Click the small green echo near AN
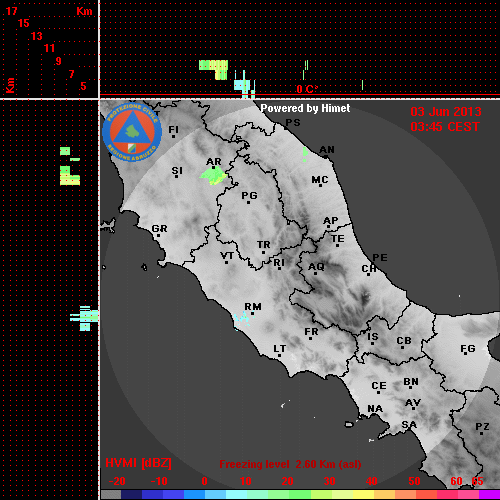The image size is (500, 500). coord(305,154)
